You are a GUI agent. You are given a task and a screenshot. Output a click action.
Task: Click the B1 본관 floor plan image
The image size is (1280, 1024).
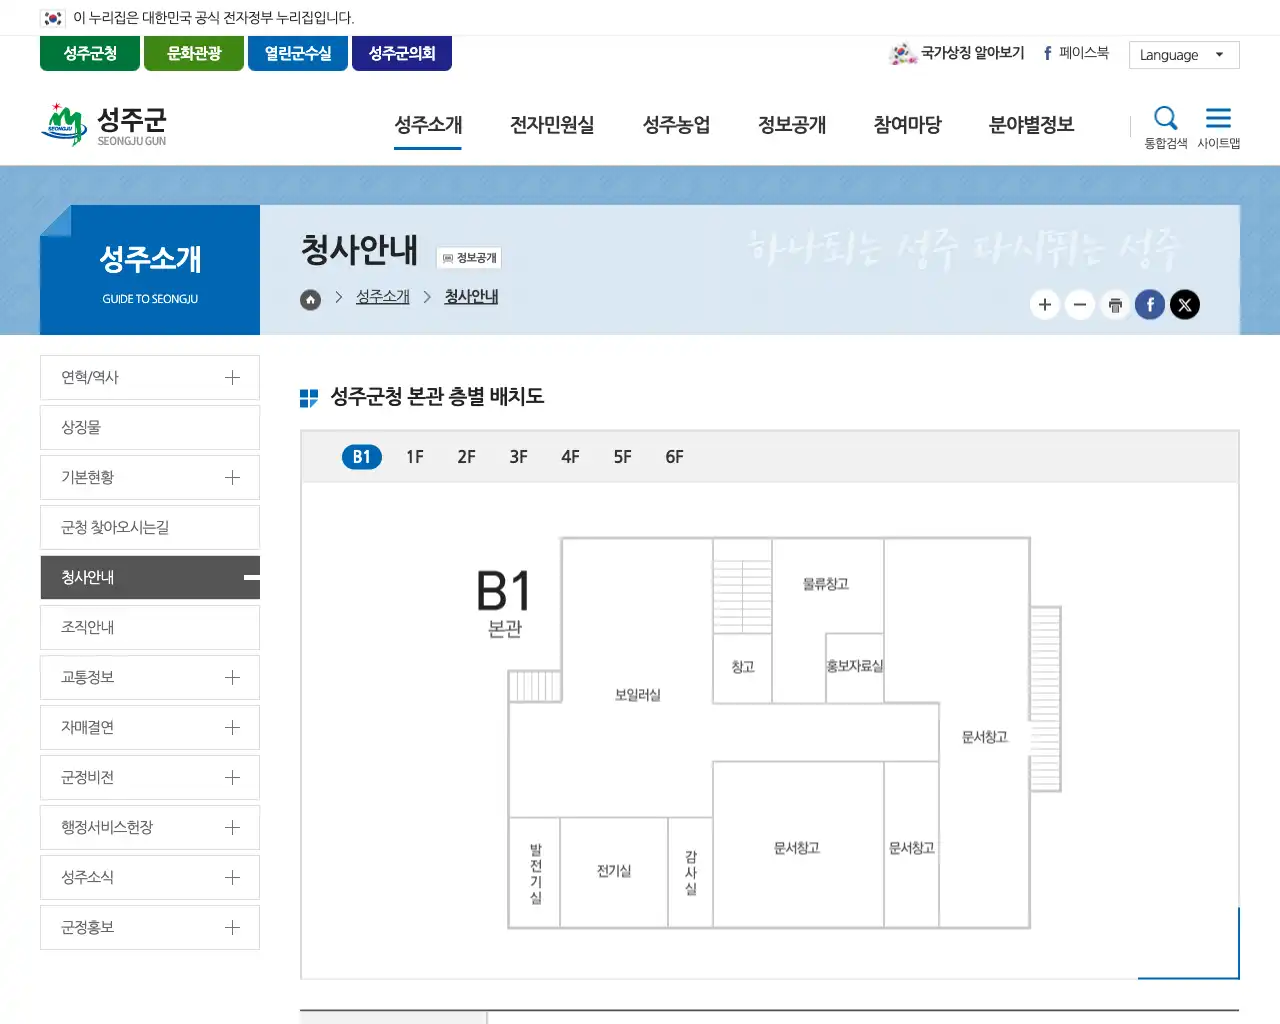pos(770,733)
